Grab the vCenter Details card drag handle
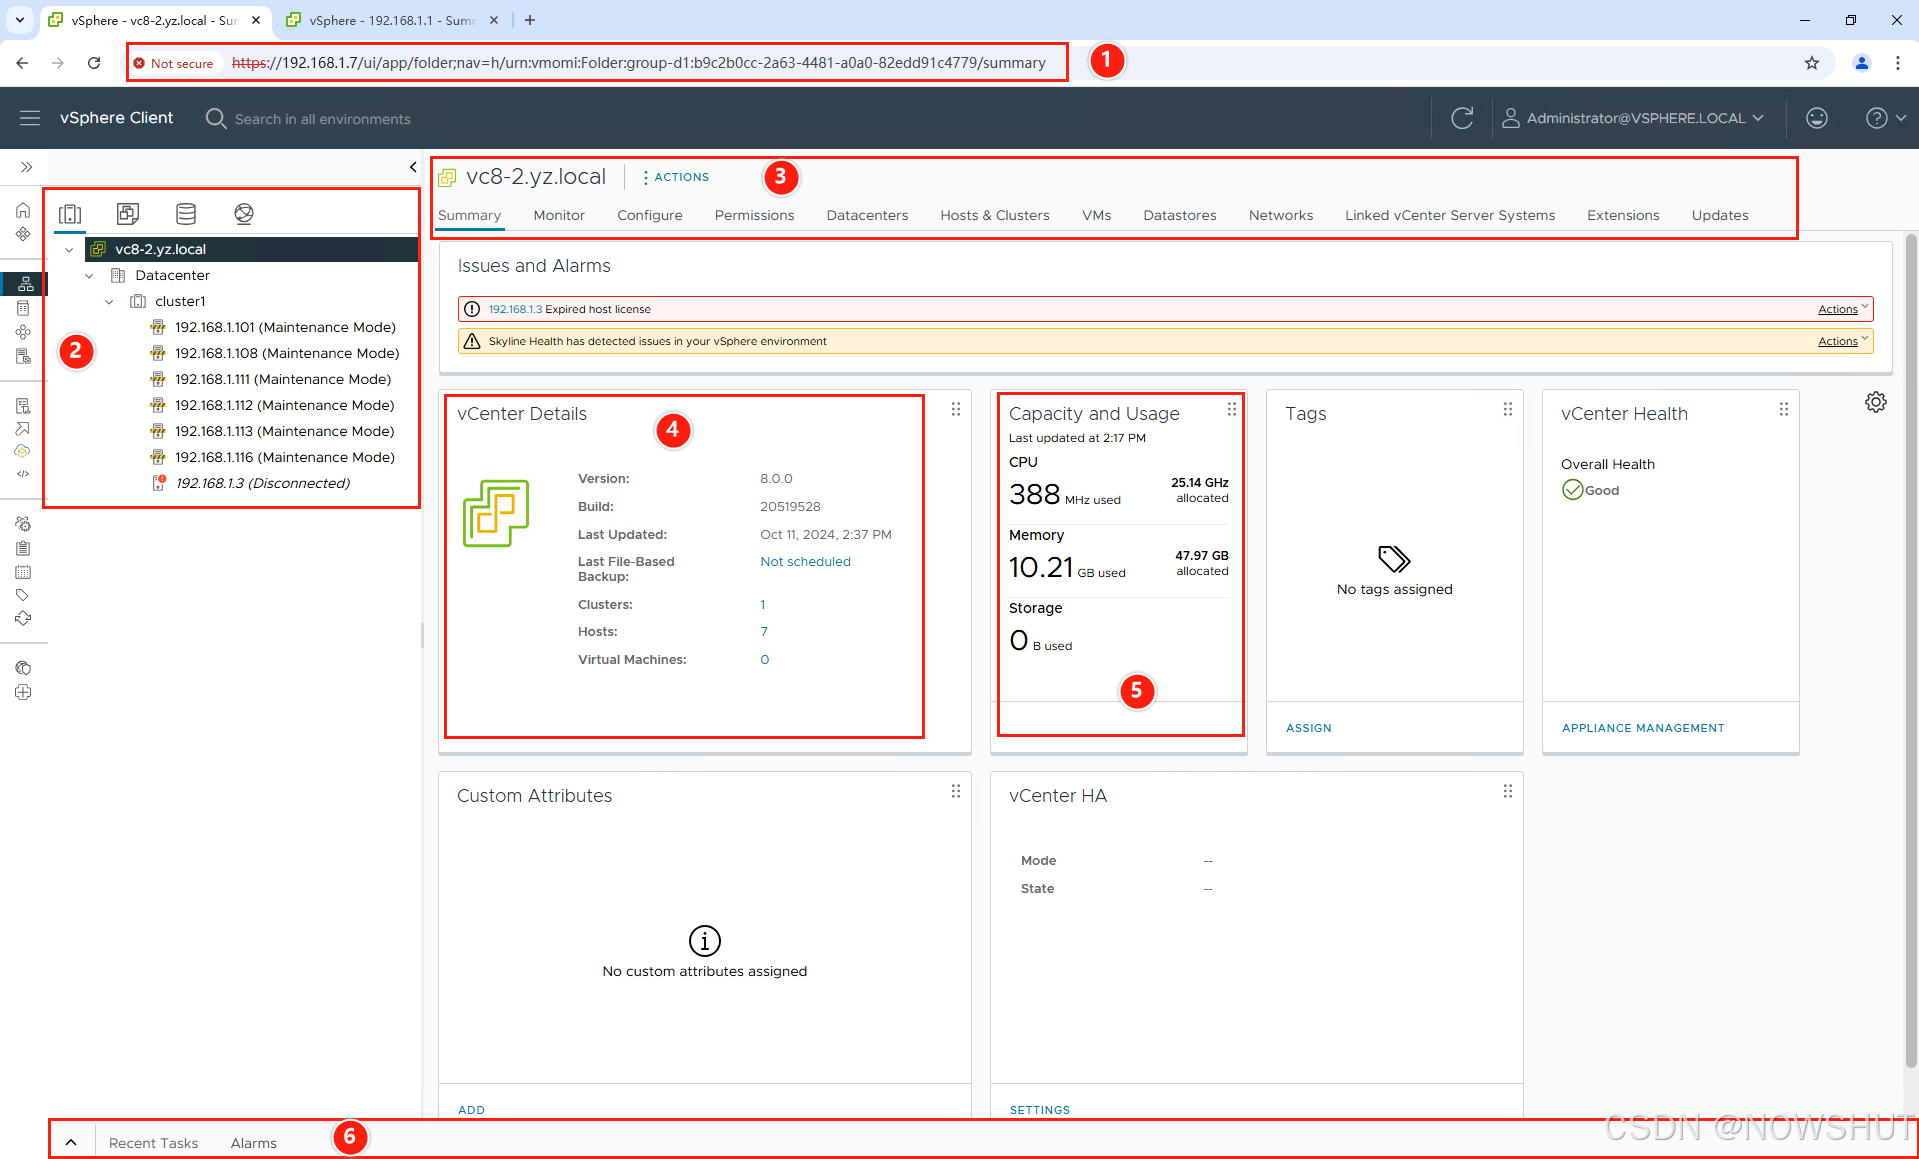Screen dimensions: 1919x1159 click(x=956, y=409)
